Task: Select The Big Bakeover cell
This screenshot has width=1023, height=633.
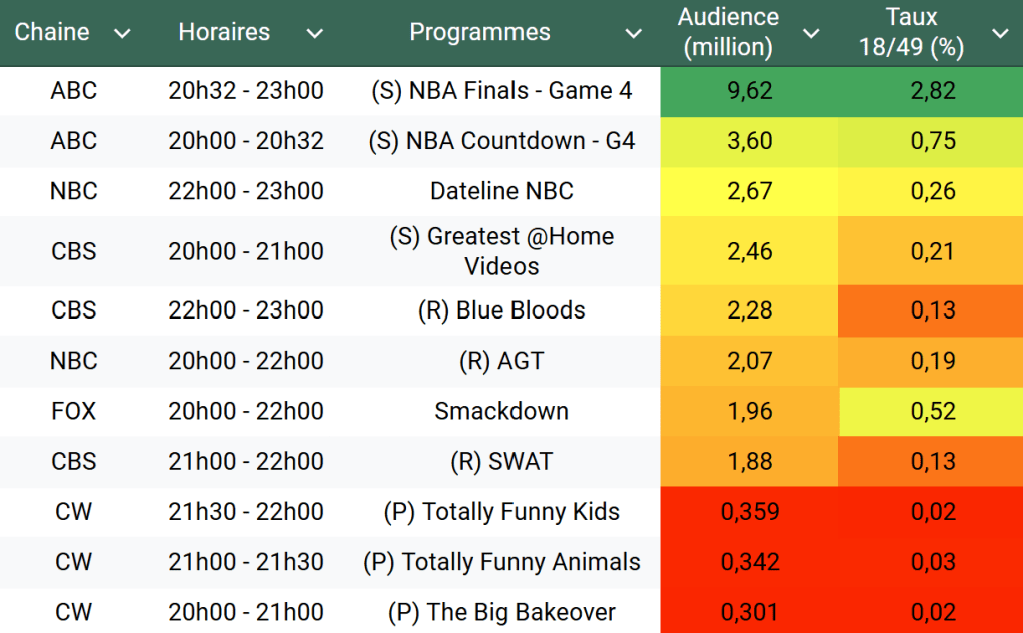Action: click(501, 612)
